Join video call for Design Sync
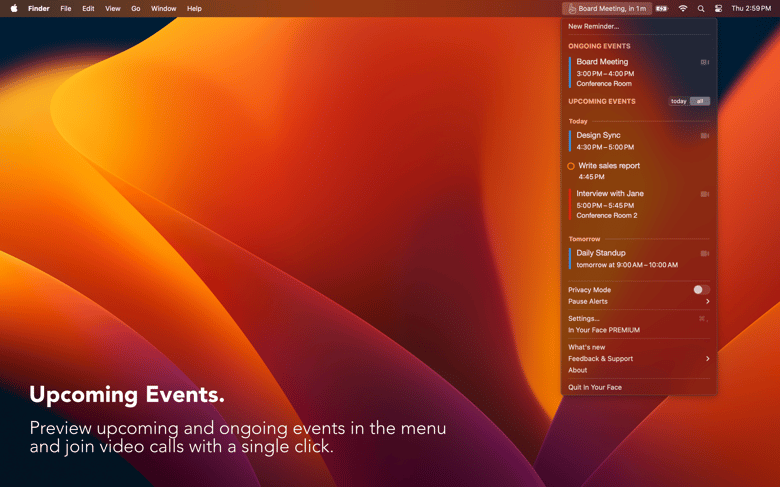780x487 pixels. click(705, 135)
